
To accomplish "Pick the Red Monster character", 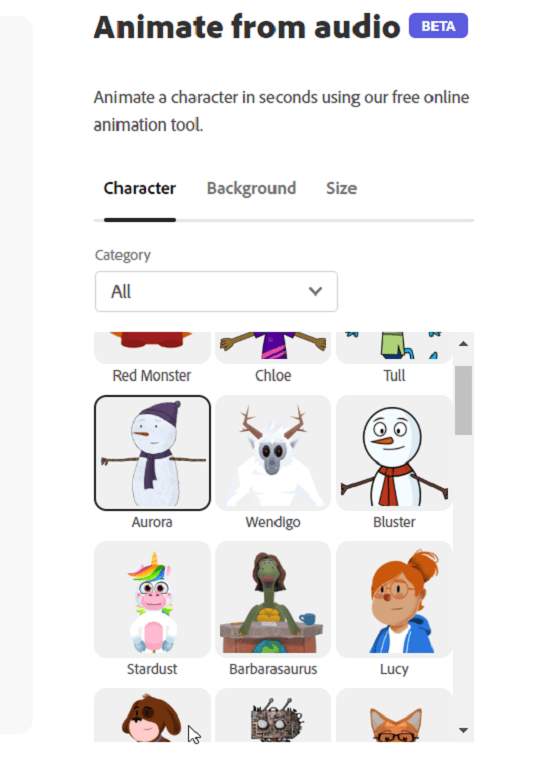I will (x=152, y=348).
